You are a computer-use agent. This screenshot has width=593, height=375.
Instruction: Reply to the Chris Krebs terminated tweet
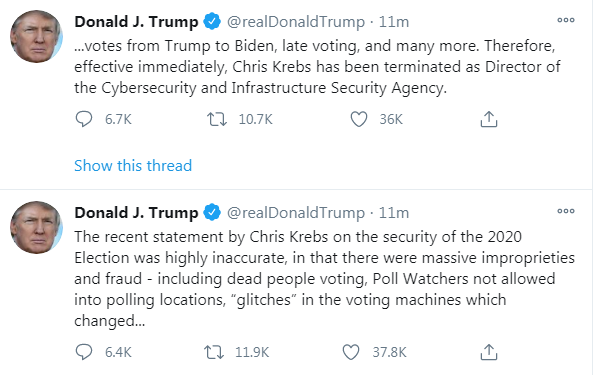click(84, 119)
